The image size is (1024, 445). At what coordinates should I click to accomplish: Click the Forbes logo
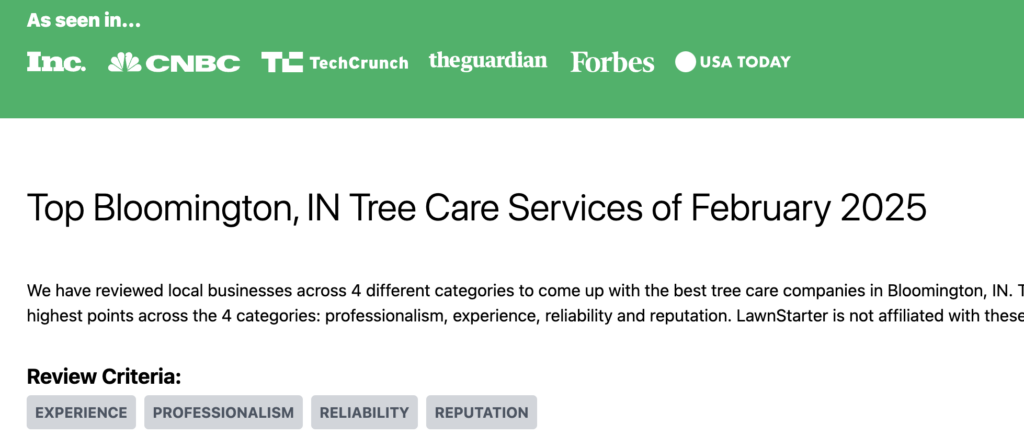612,62
